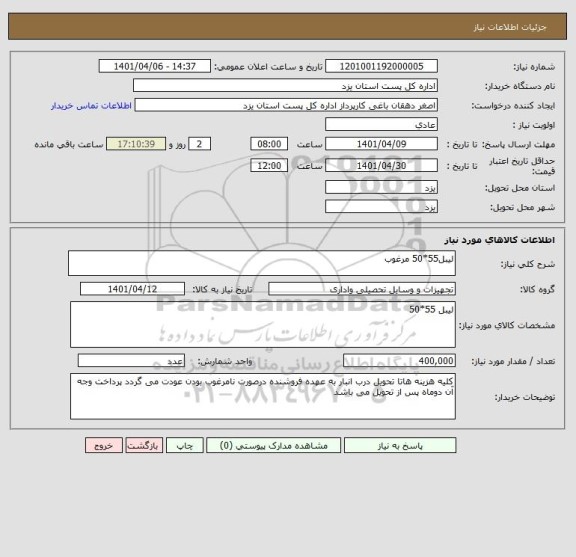Viewport: 576px width, 557px height.
Task: Click the label 'اولویت نیاز :'
Action: click(x=534, y=125)
